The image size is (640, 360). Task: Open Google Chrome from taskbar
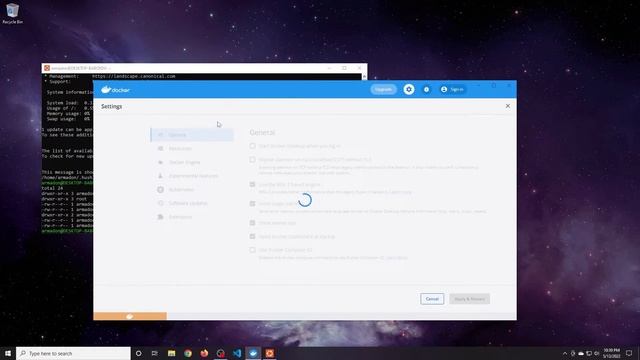[188, 353]
